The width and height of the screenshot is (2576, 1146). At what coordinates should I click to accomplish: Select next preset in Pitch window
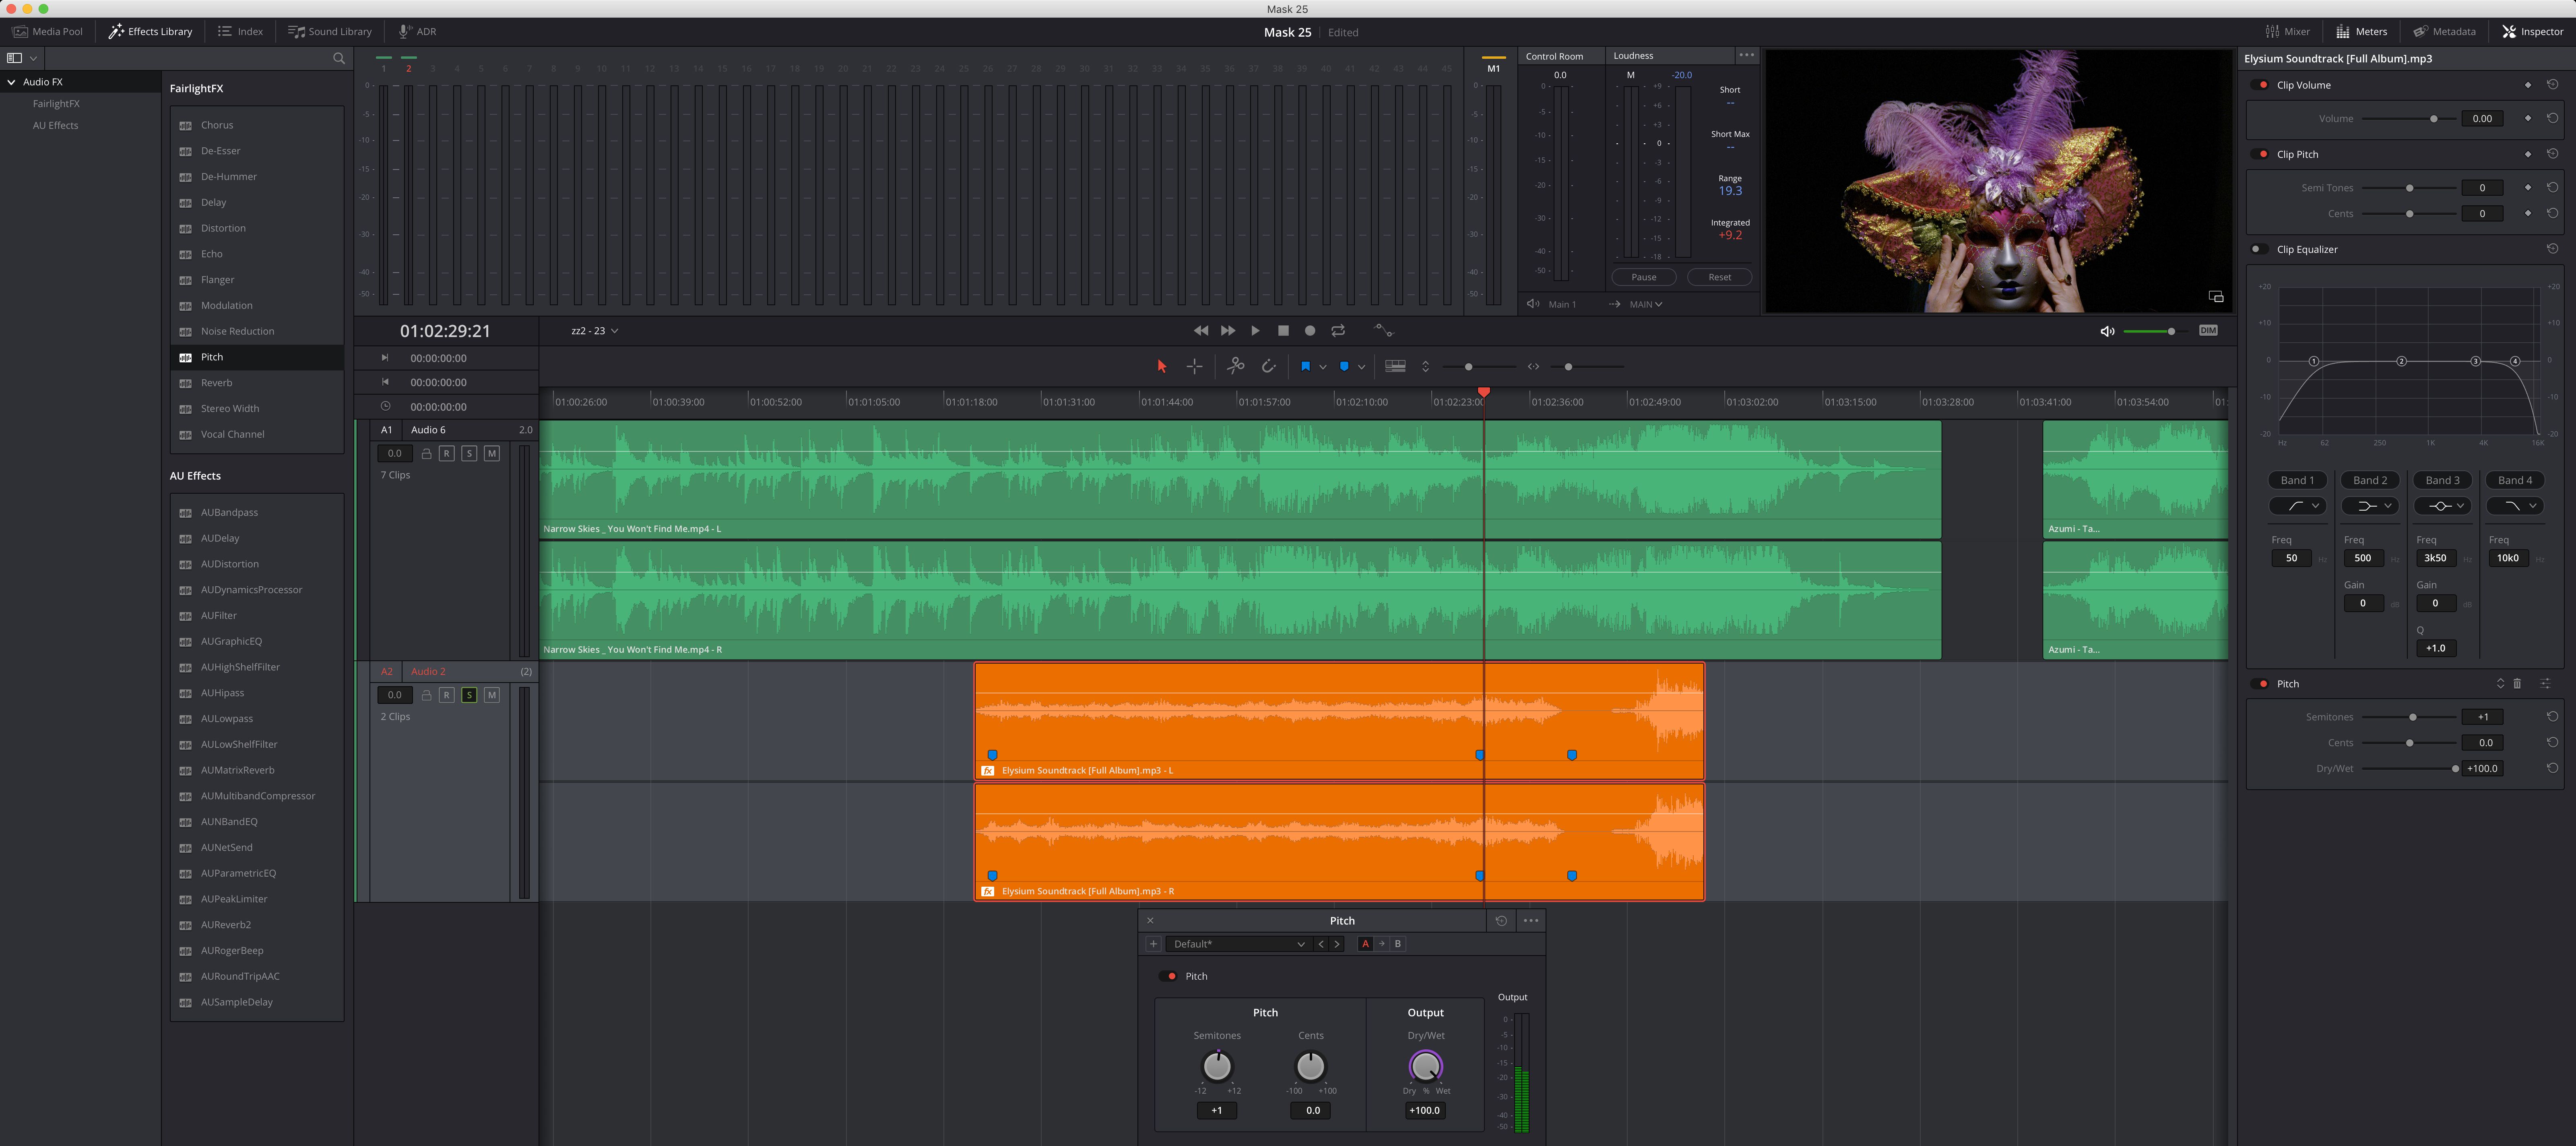pos(1337,943)
